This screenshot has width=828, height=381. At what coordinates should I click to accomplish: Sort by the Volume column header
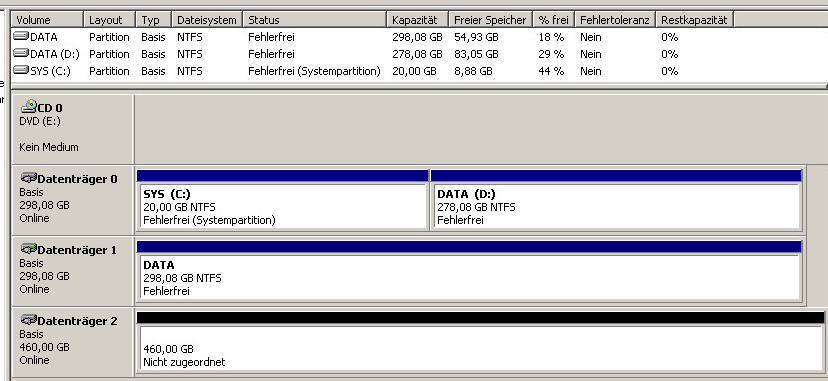[x=48, y=20]
